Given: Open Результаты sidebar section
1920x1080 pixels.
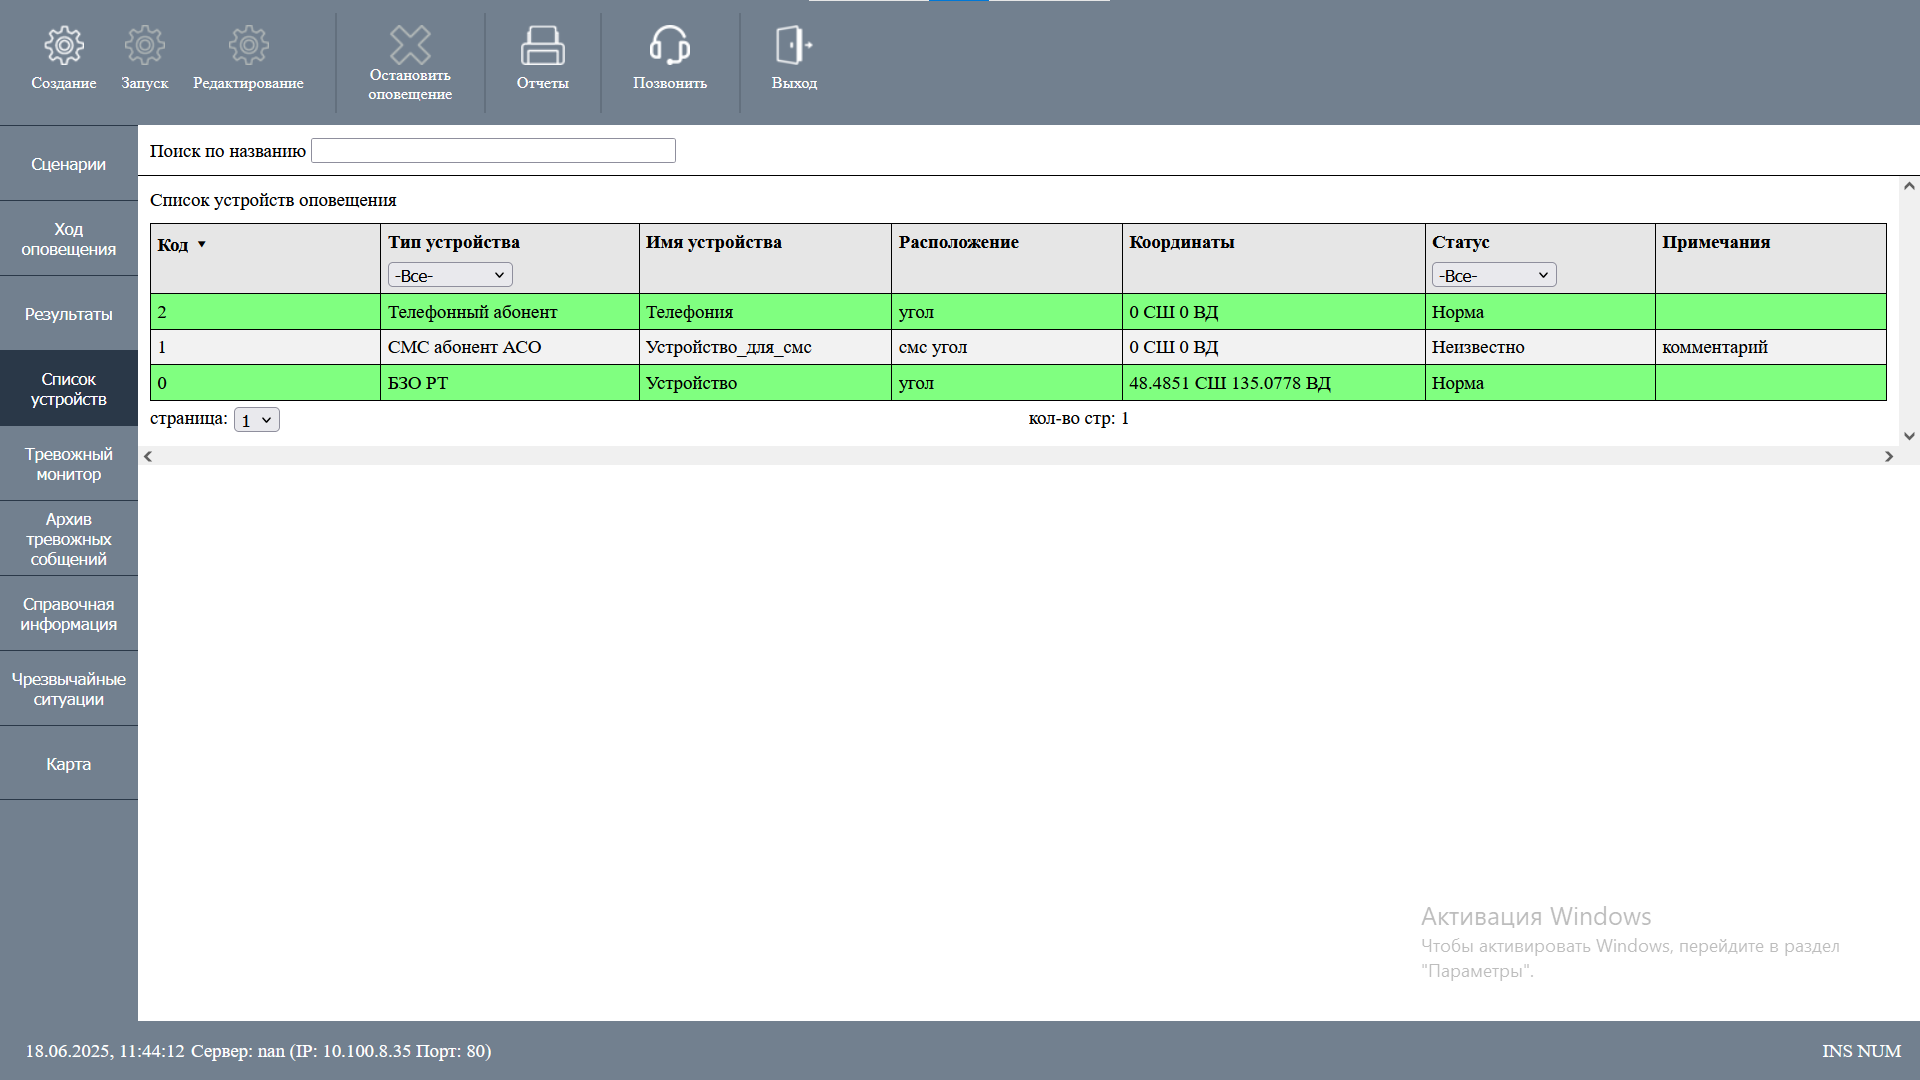Looking at the screenshot, I should click(x=69, y=314).
